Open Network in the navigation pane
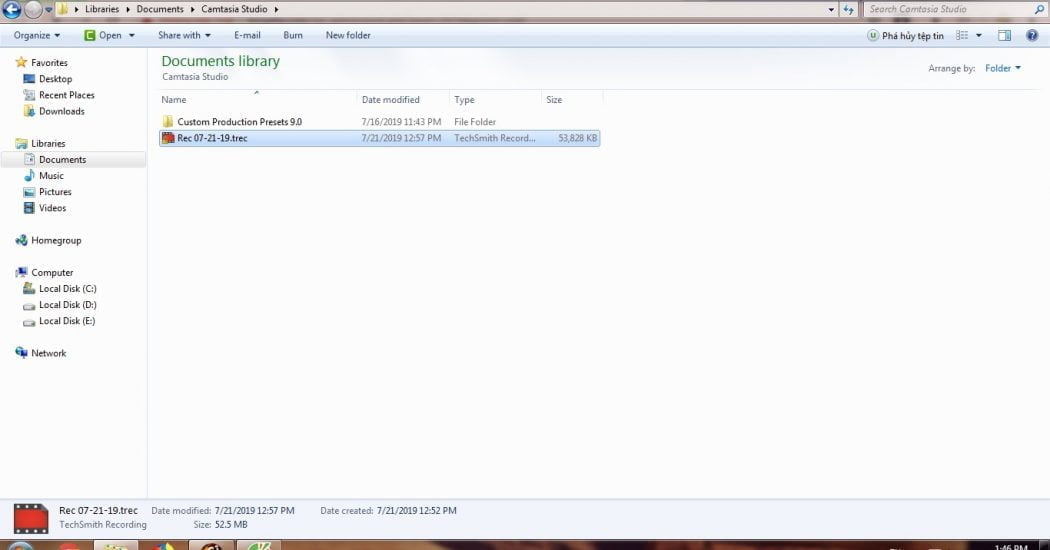Image resolution: width=1050 pixels, height=550 pixels. [48, 353]
